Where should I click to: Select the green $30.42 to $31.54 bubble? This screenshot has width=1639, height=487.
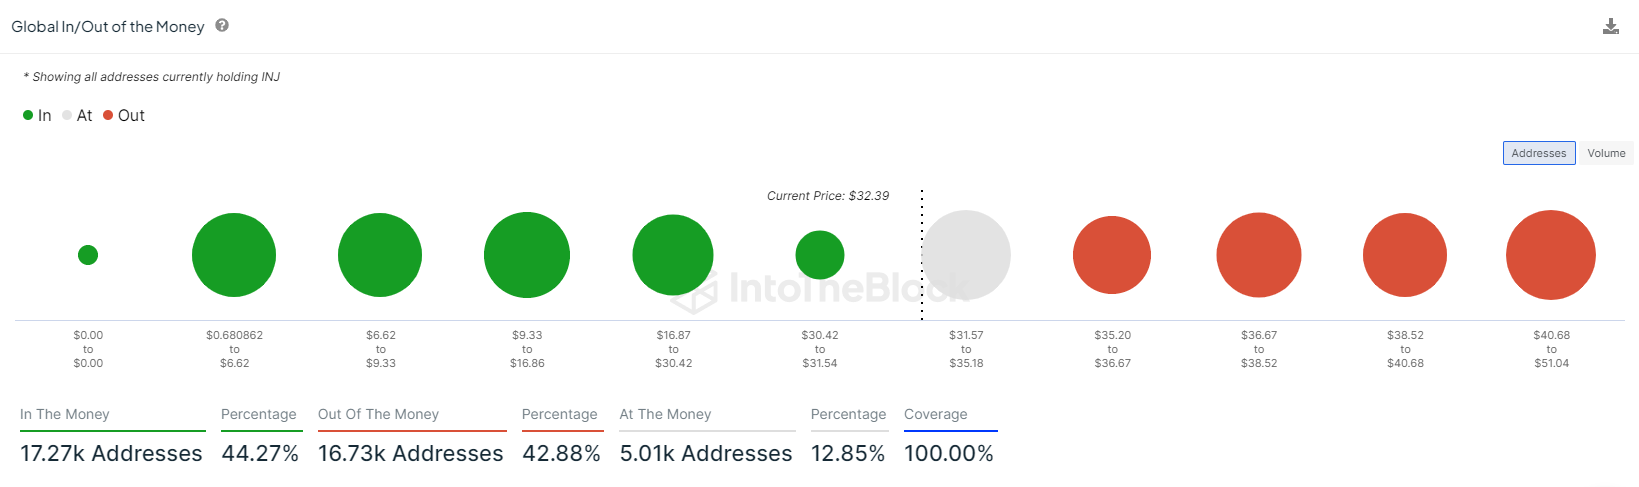point(820,255)
